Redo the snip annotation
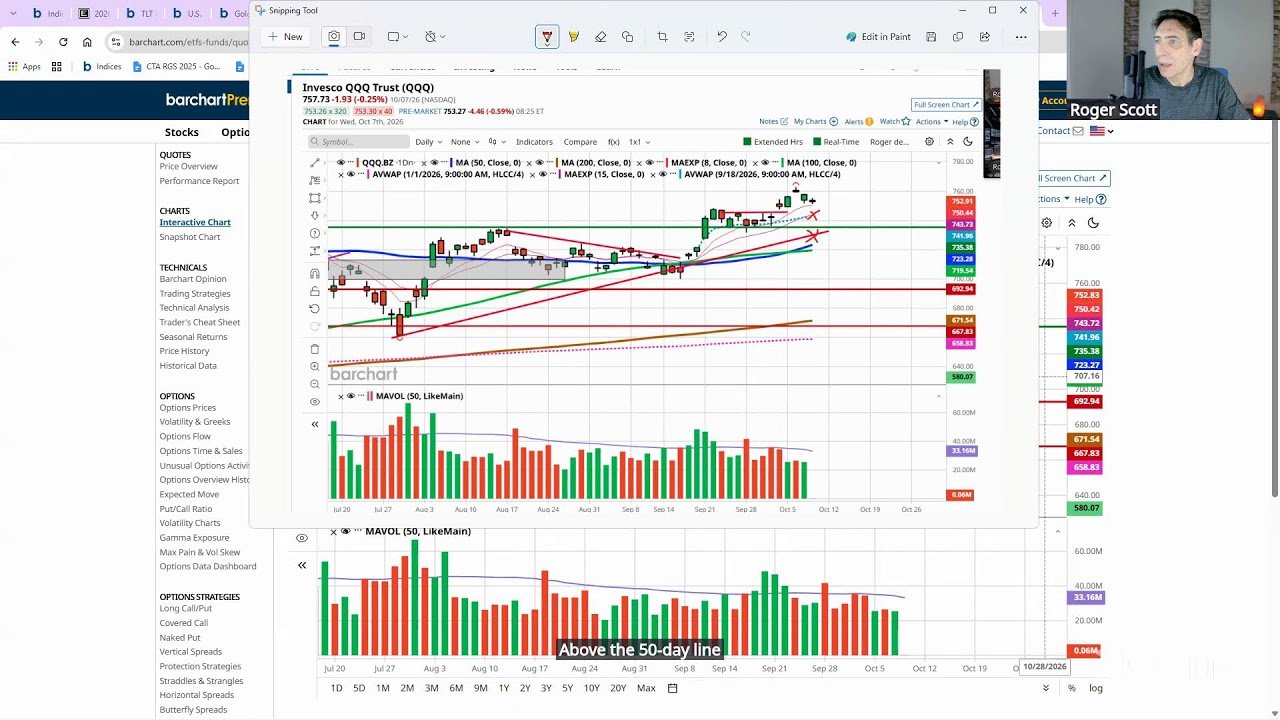Viewport: 1280px width, 720px height. point(746,37)
